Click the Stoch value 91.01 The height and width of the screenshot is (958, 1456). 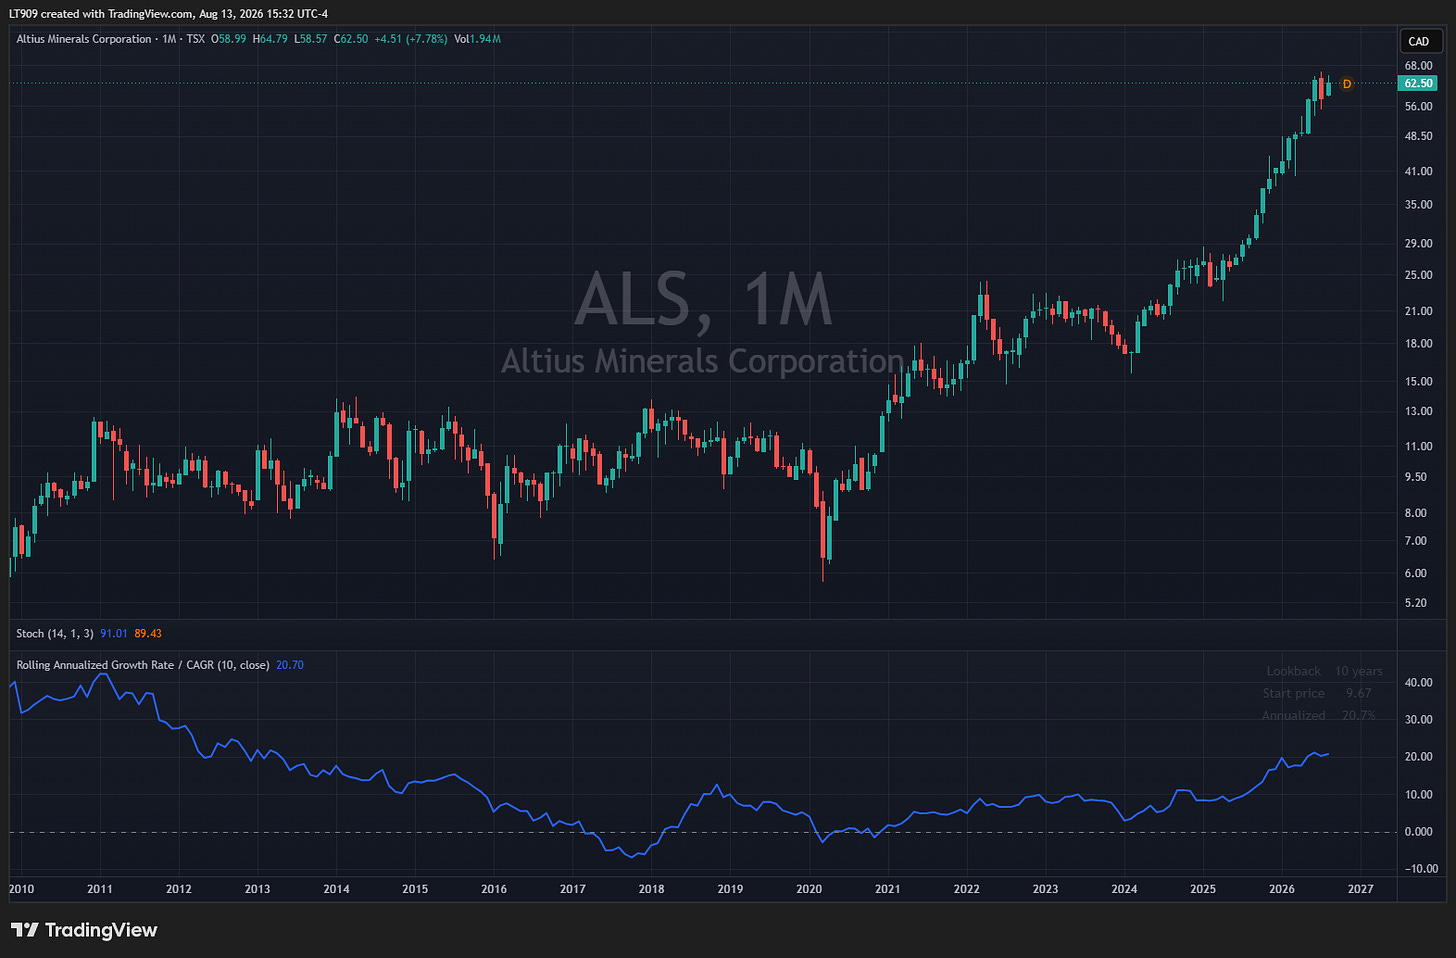click(114, 633)
